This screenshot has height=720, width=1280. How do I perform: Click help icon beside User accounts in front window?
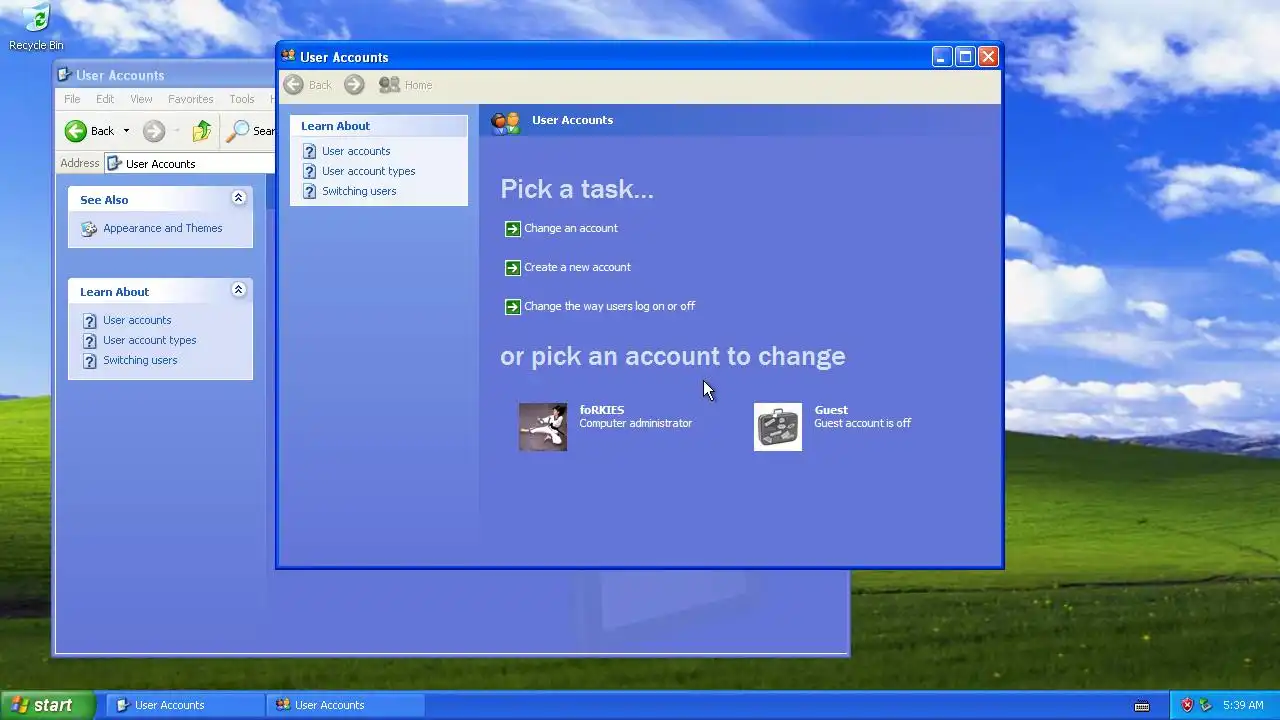pos(309,152)
